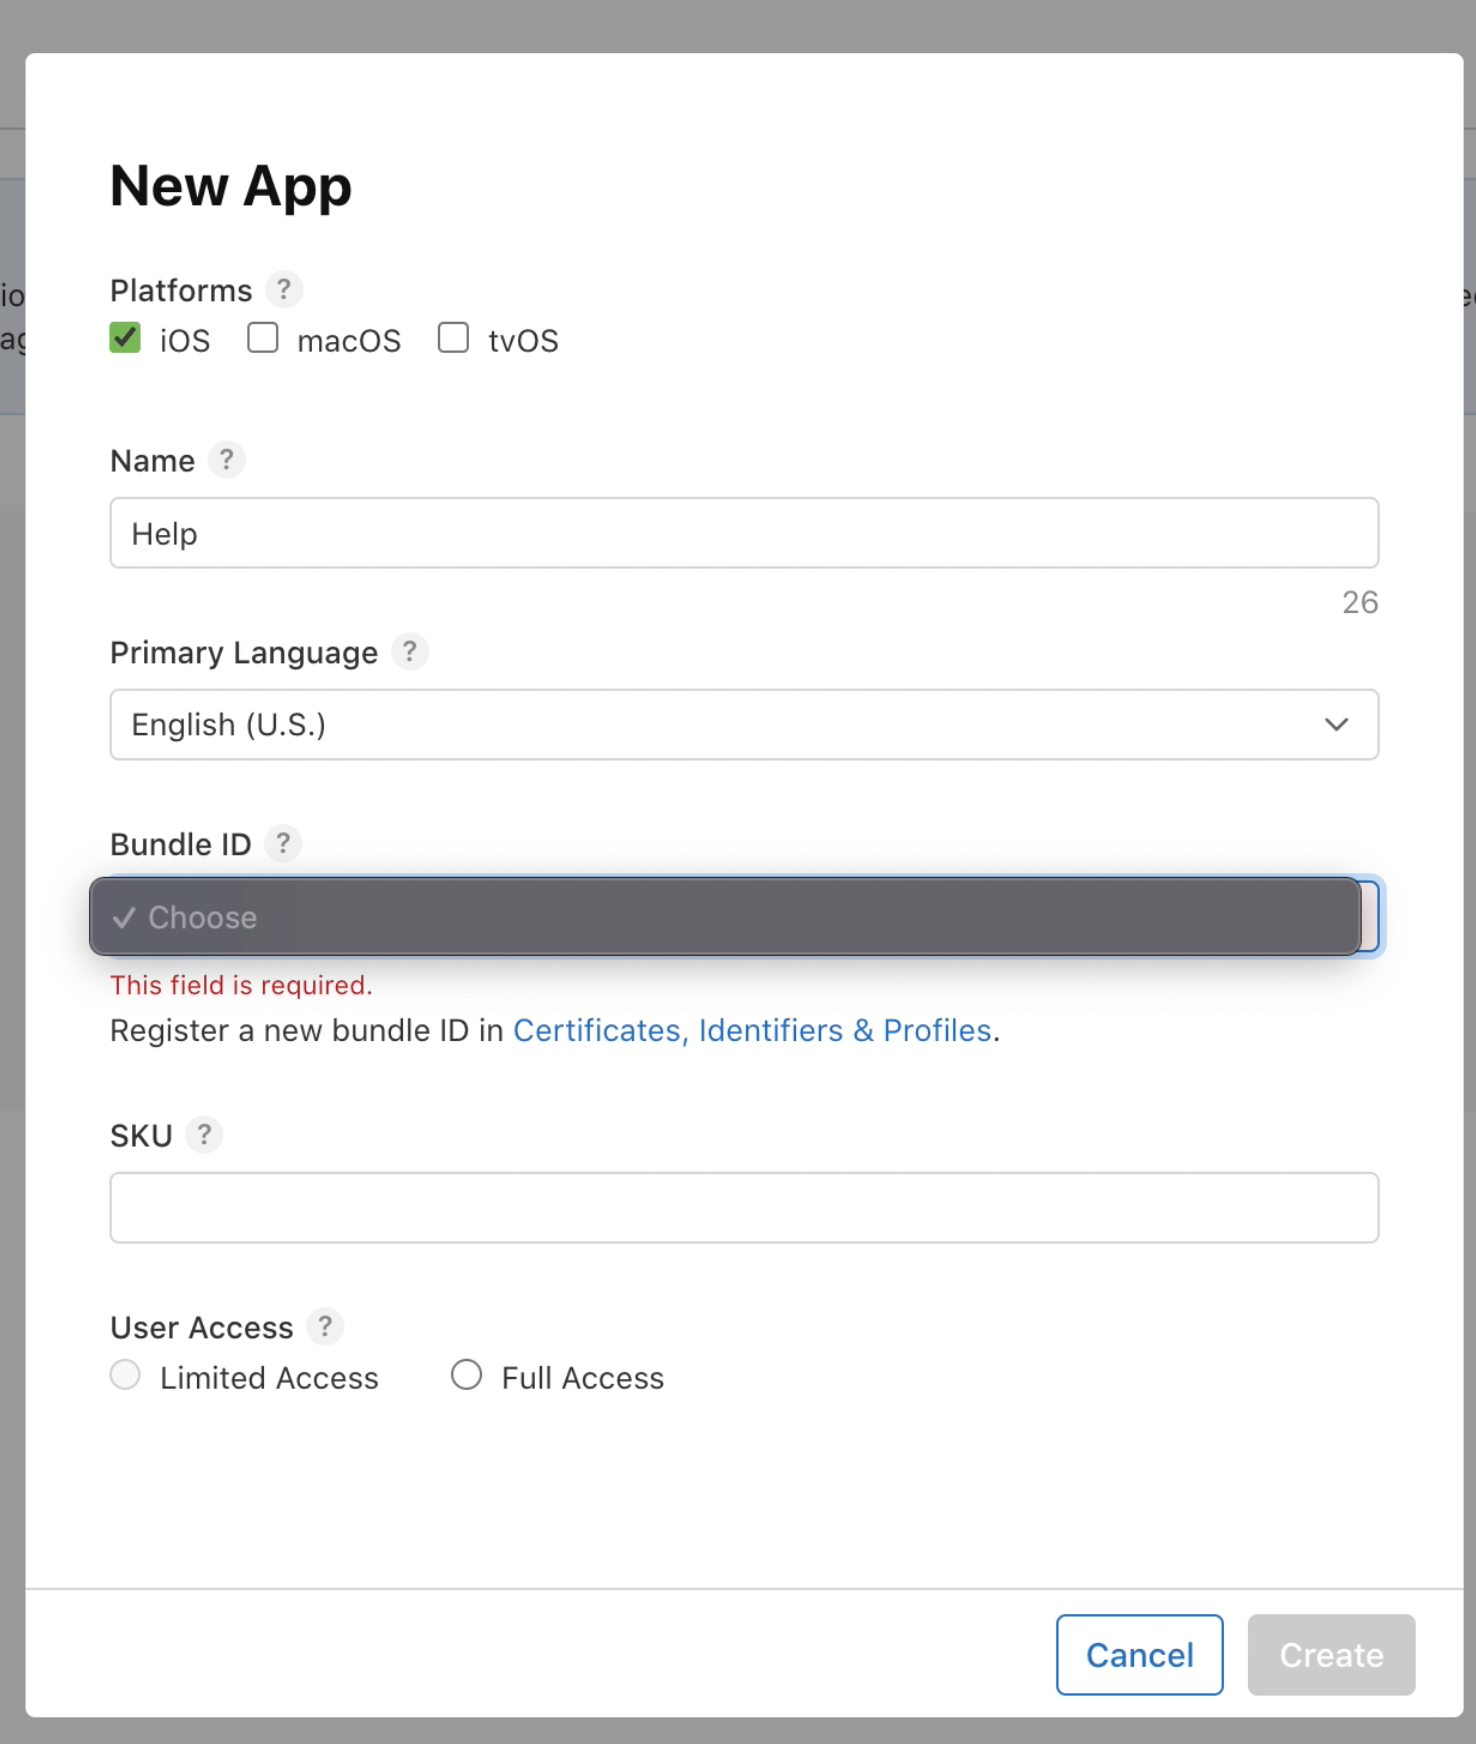The height and width of the screenshot is (1744, 1476).
Task: Click the Bundle ID help icon
Action: (x=283, y=844)
